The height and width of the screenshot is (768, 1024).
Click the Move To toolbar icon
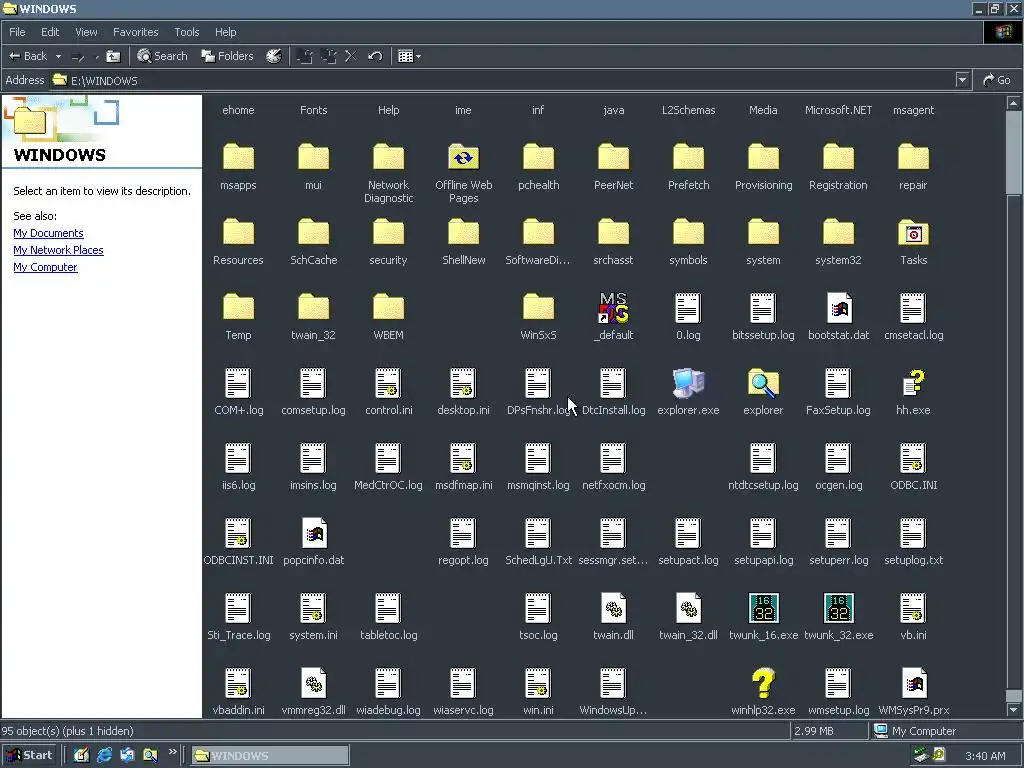304,56
